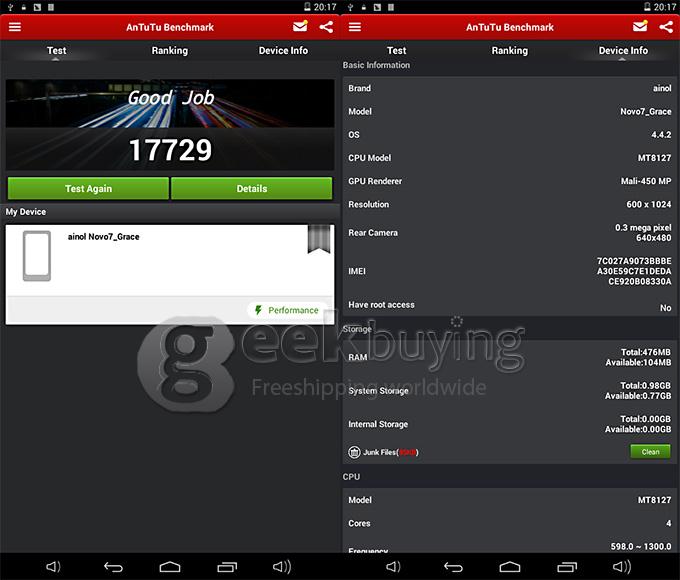Switch to Ranking tab on left screen
This screenshot has height=580, width=680.
pyautogui.click(x=170, y=51)
